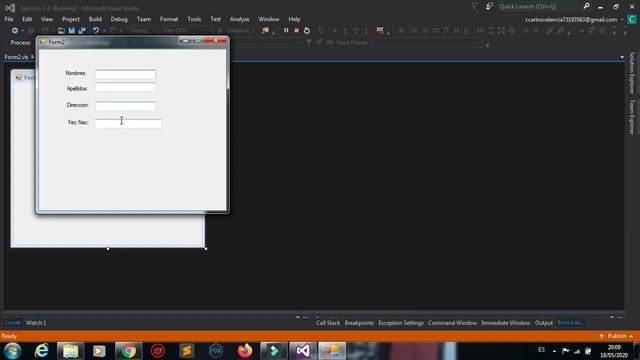Image resolution: width=640 pixels, height=360 pixels.
Task: Expand the Publish arrow in status bar
Action: click(x=631, y=336)
